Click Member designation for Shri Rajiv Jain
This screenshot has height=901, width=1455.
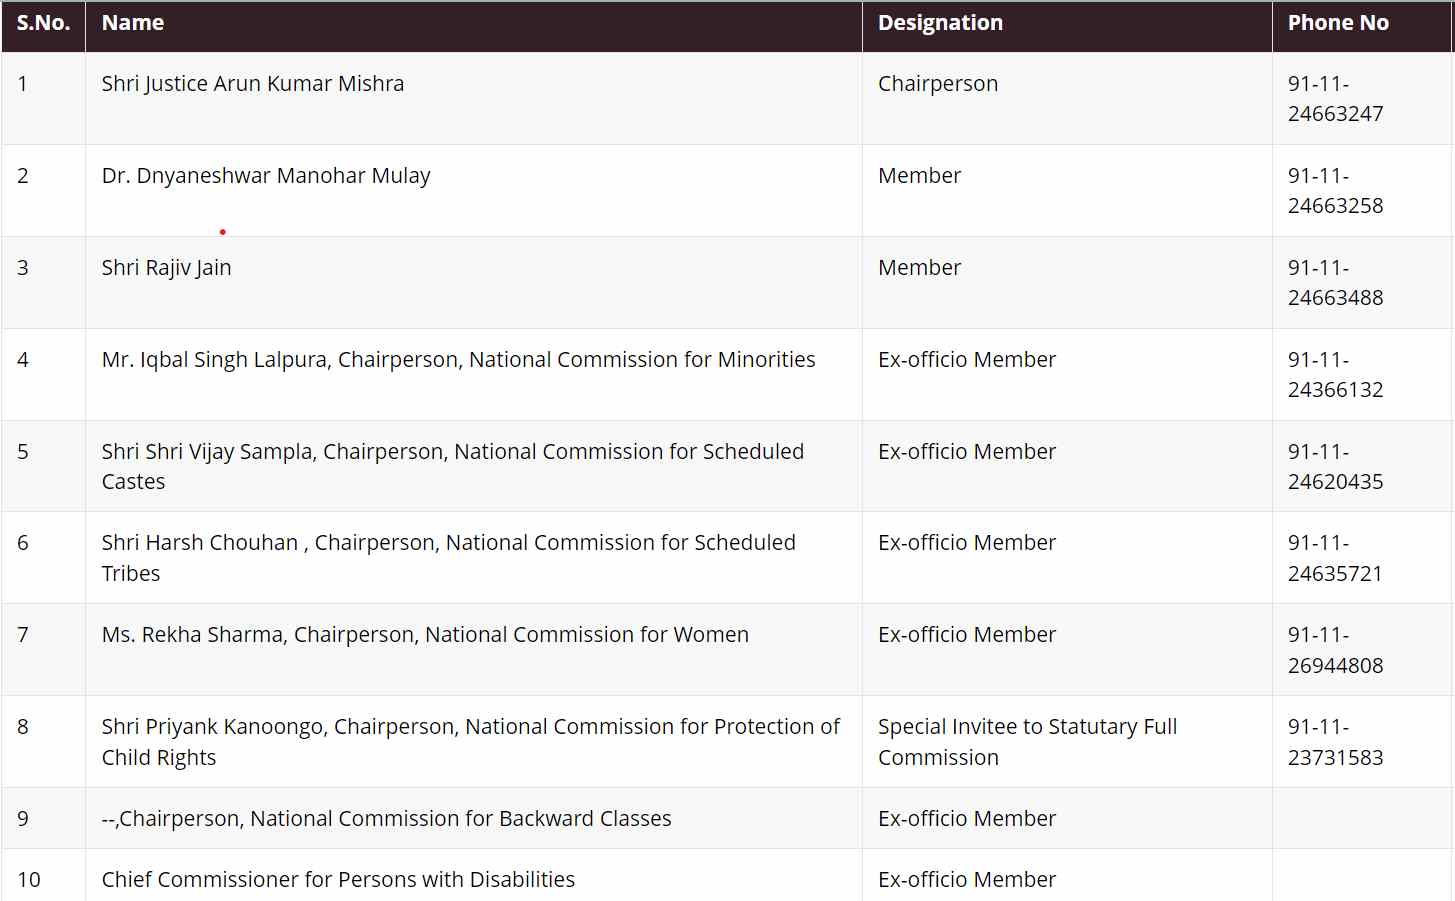tap(919, 268)
